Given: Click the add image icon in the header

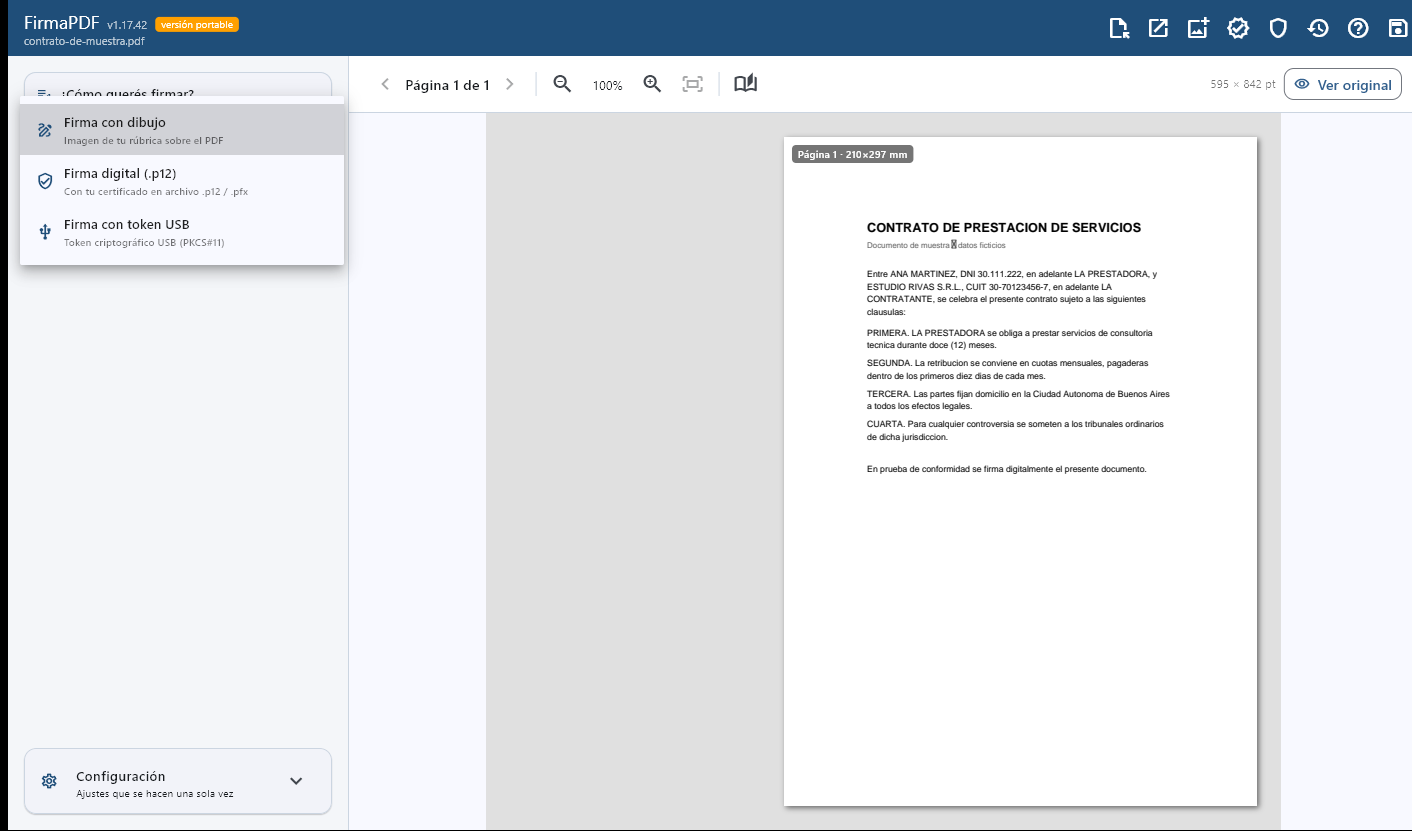Looking at the screenshot, I should tap(1198, 28).
